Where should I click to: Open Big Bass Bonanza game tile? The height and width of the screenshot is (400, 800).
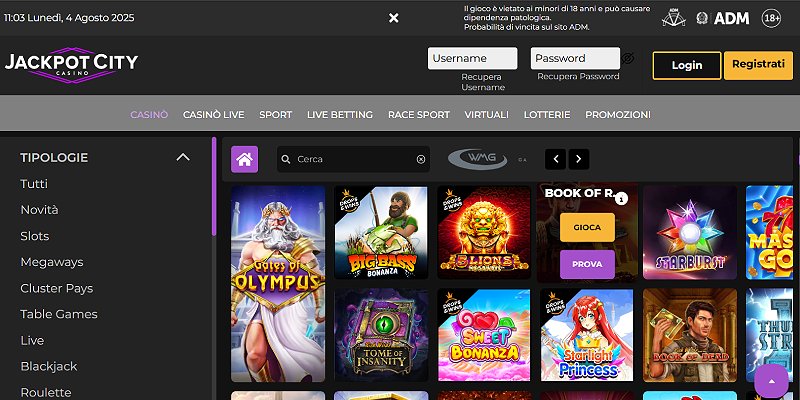tap(381, 233)
